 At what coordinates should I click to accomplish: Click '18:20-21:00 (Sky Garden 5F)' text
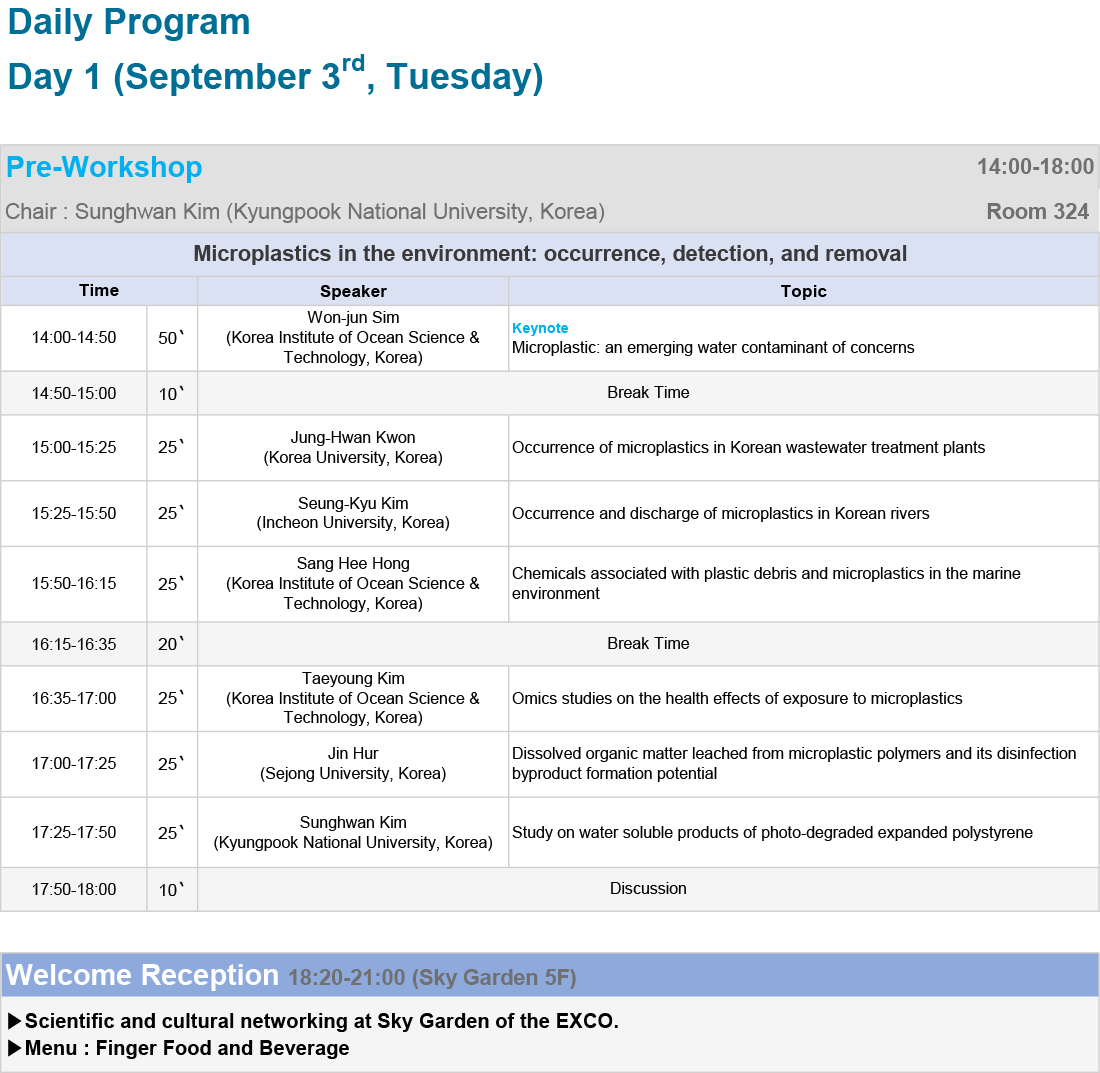point(432,977)
